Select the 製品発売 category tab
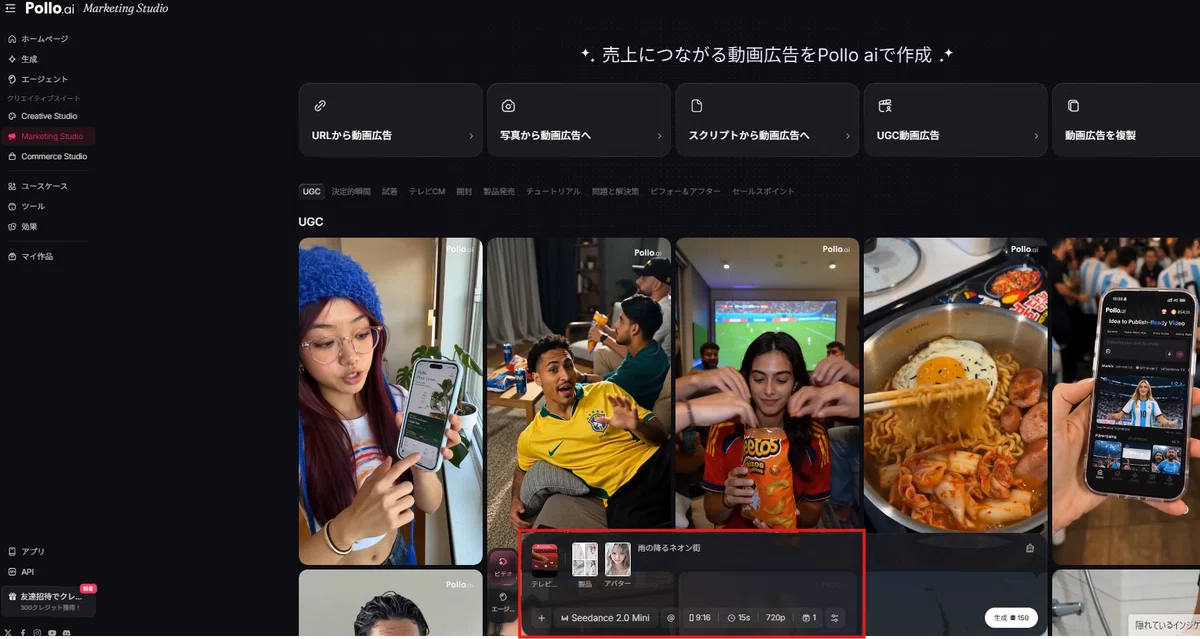Viewport: 1200px width, 639px height. point(499,191)
